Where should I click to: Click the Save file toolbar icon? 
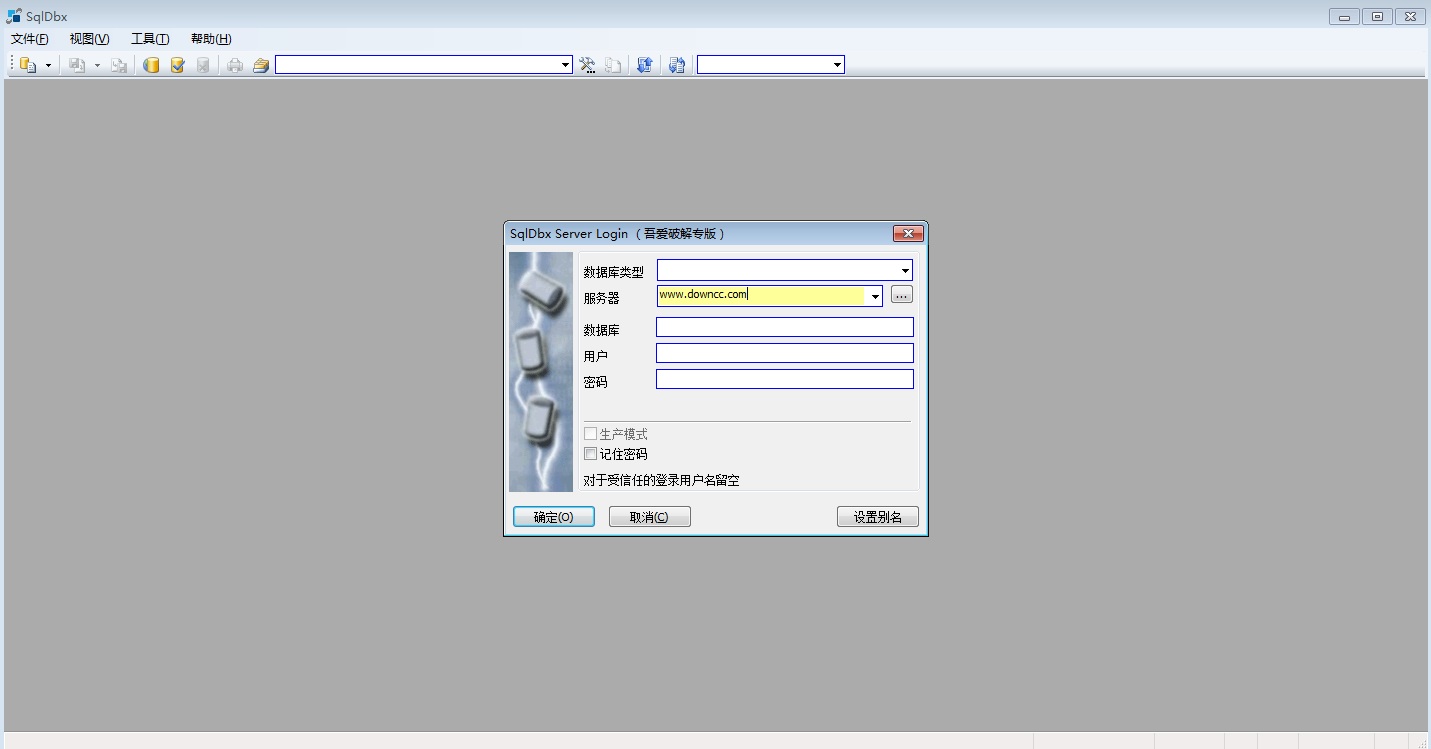coord(78,64)
